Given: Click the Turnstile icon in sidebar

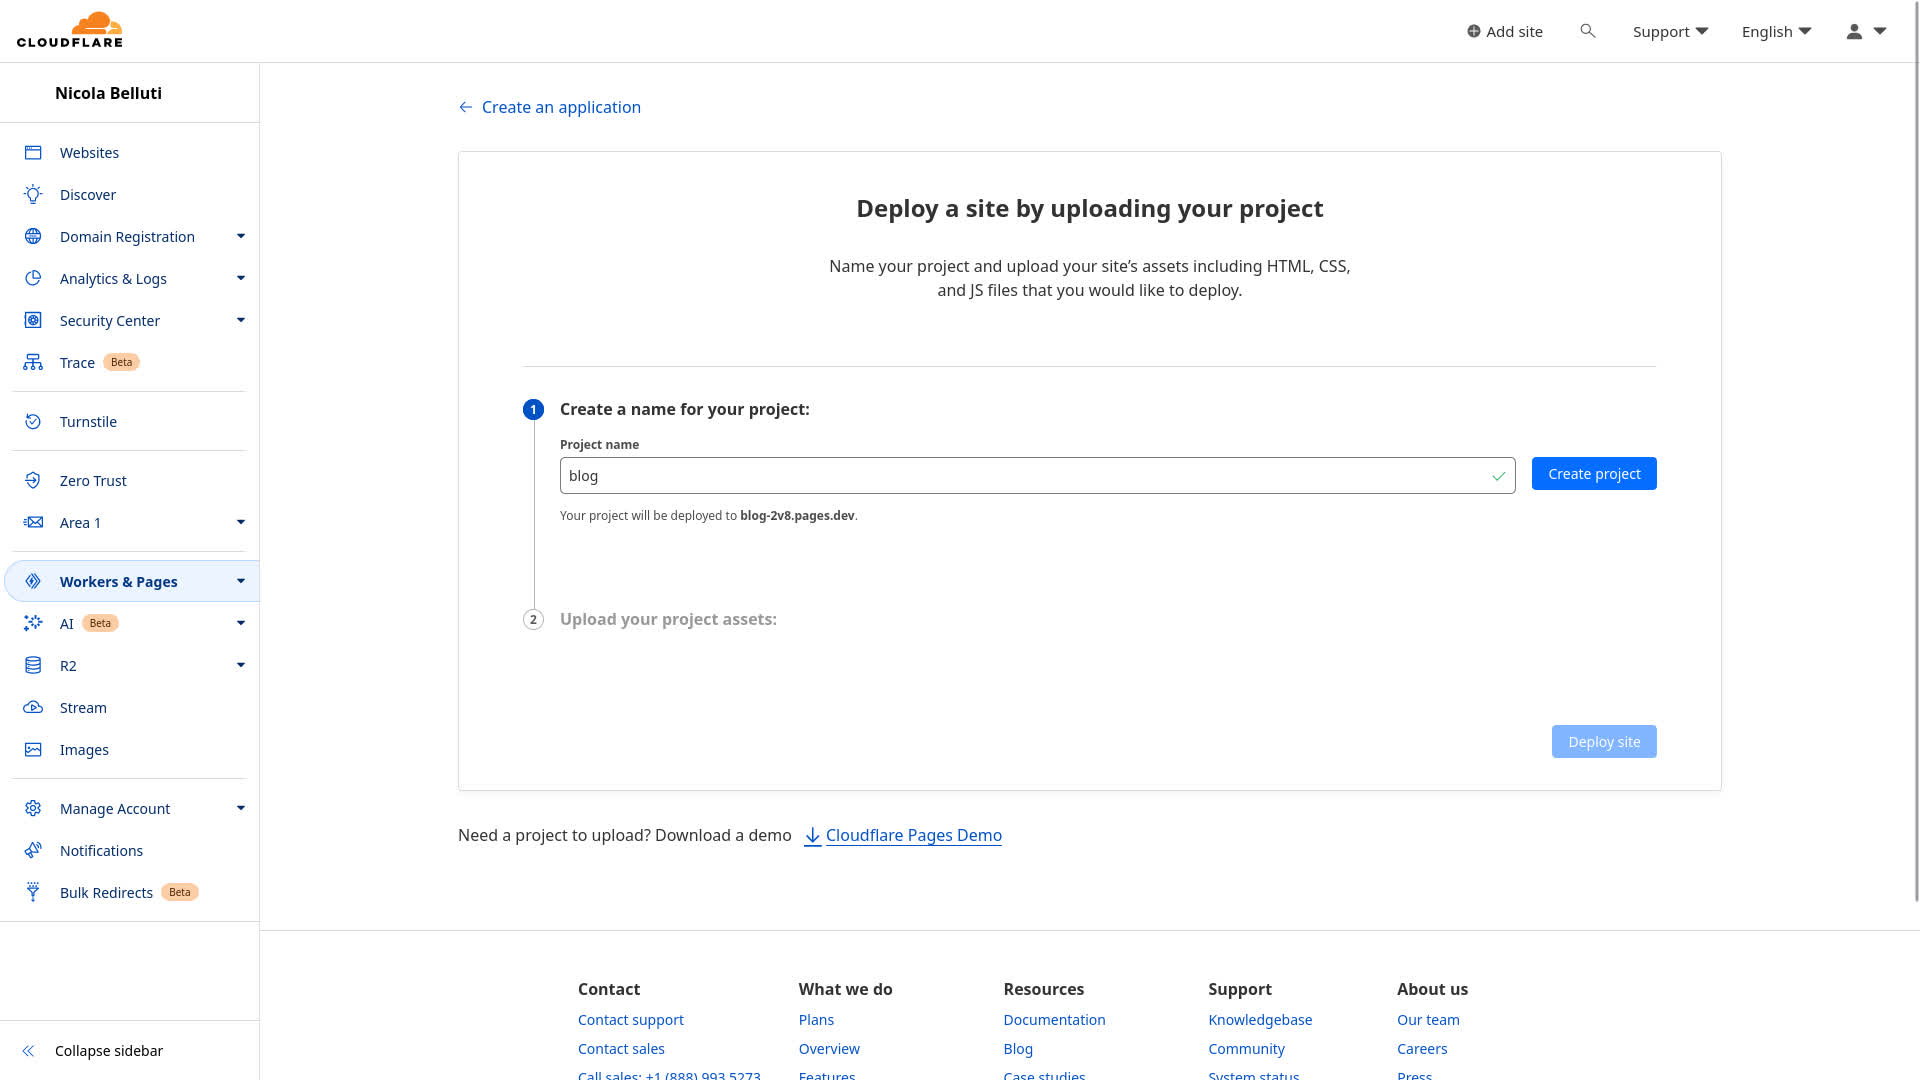Looking at the screenshot, I should click(x=33, y=421).
